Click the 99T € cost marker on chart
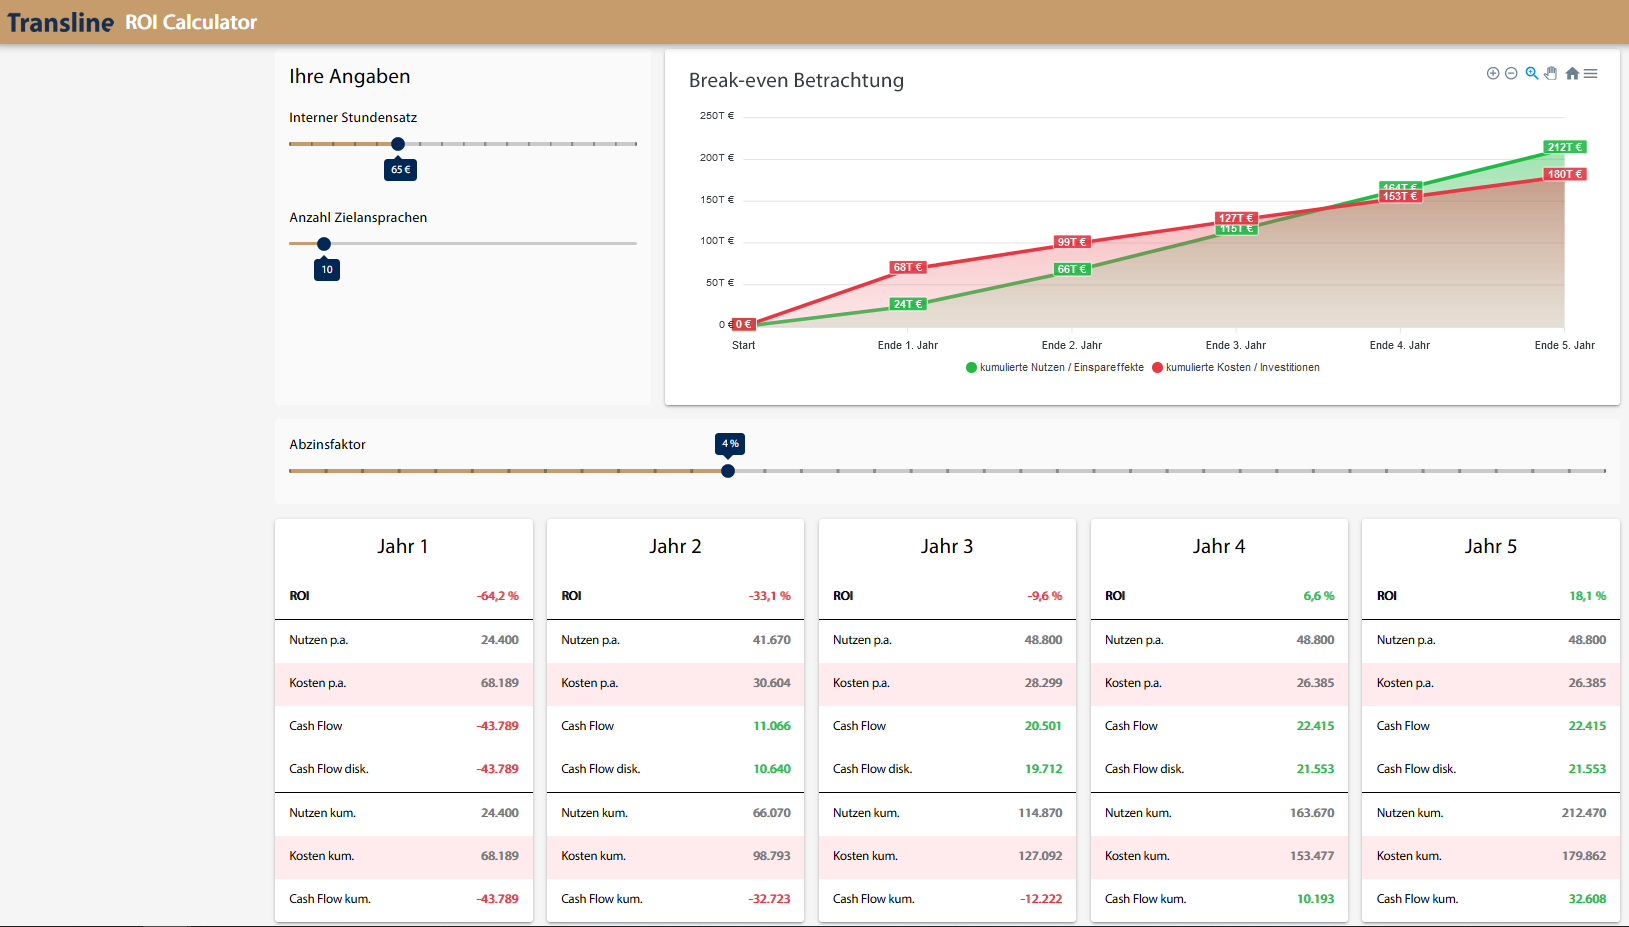The image size is (1629, 927). [x=1072, y=242]
